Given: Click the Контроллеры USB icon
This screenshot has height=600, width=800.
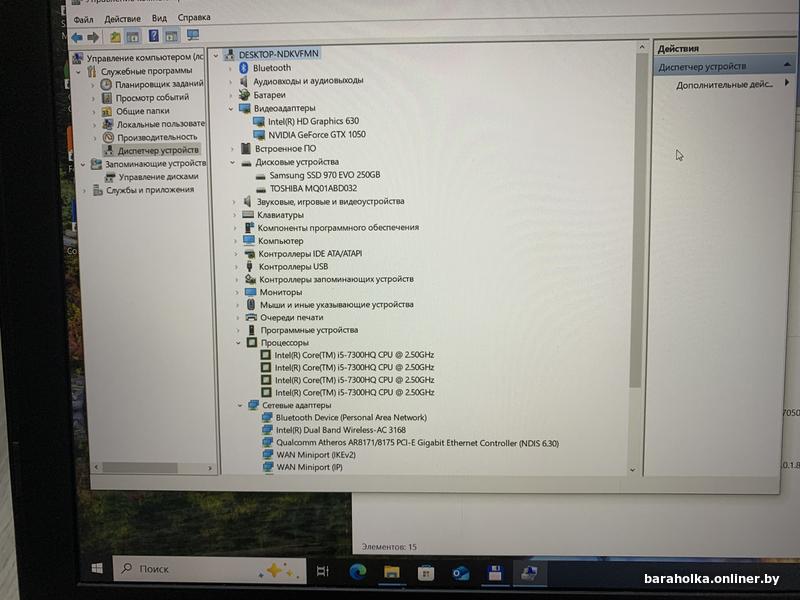Looking at the screenshot, I should tap(249, 266).
